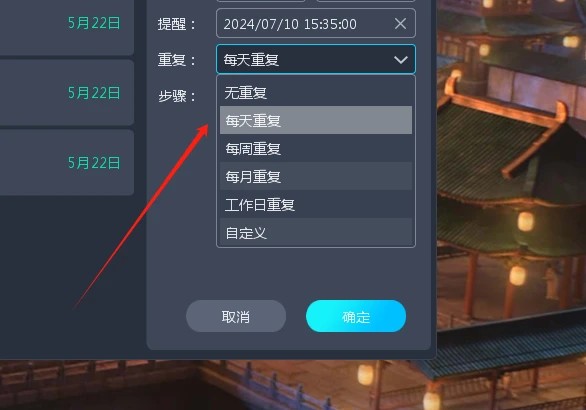This screenshot has height=410, width=586.
Task: Pick the 每月重复 option
Action: 316,176
